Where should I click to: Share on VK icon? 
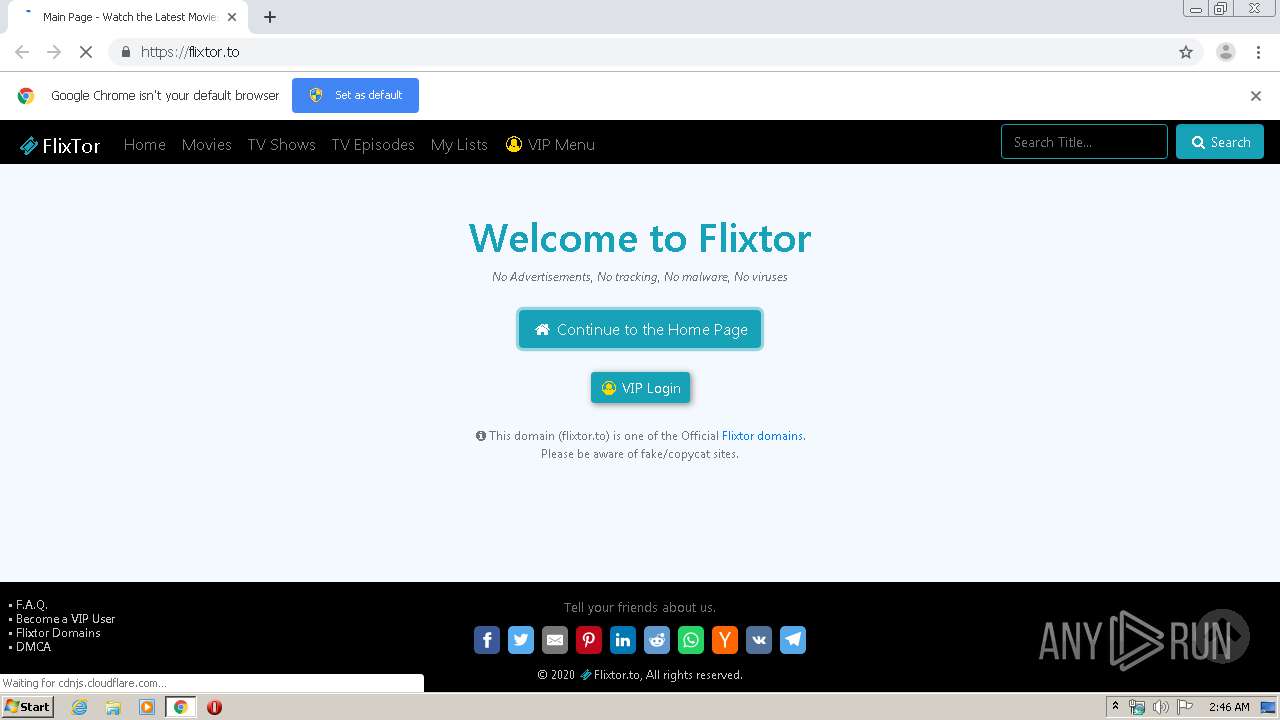pos(759,640)
